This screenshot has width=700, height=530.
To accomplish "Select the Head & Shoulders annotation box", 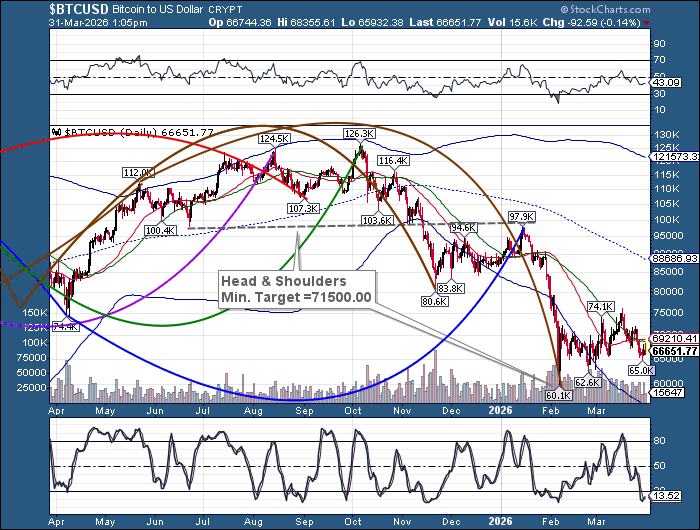I will click(294, 289).
